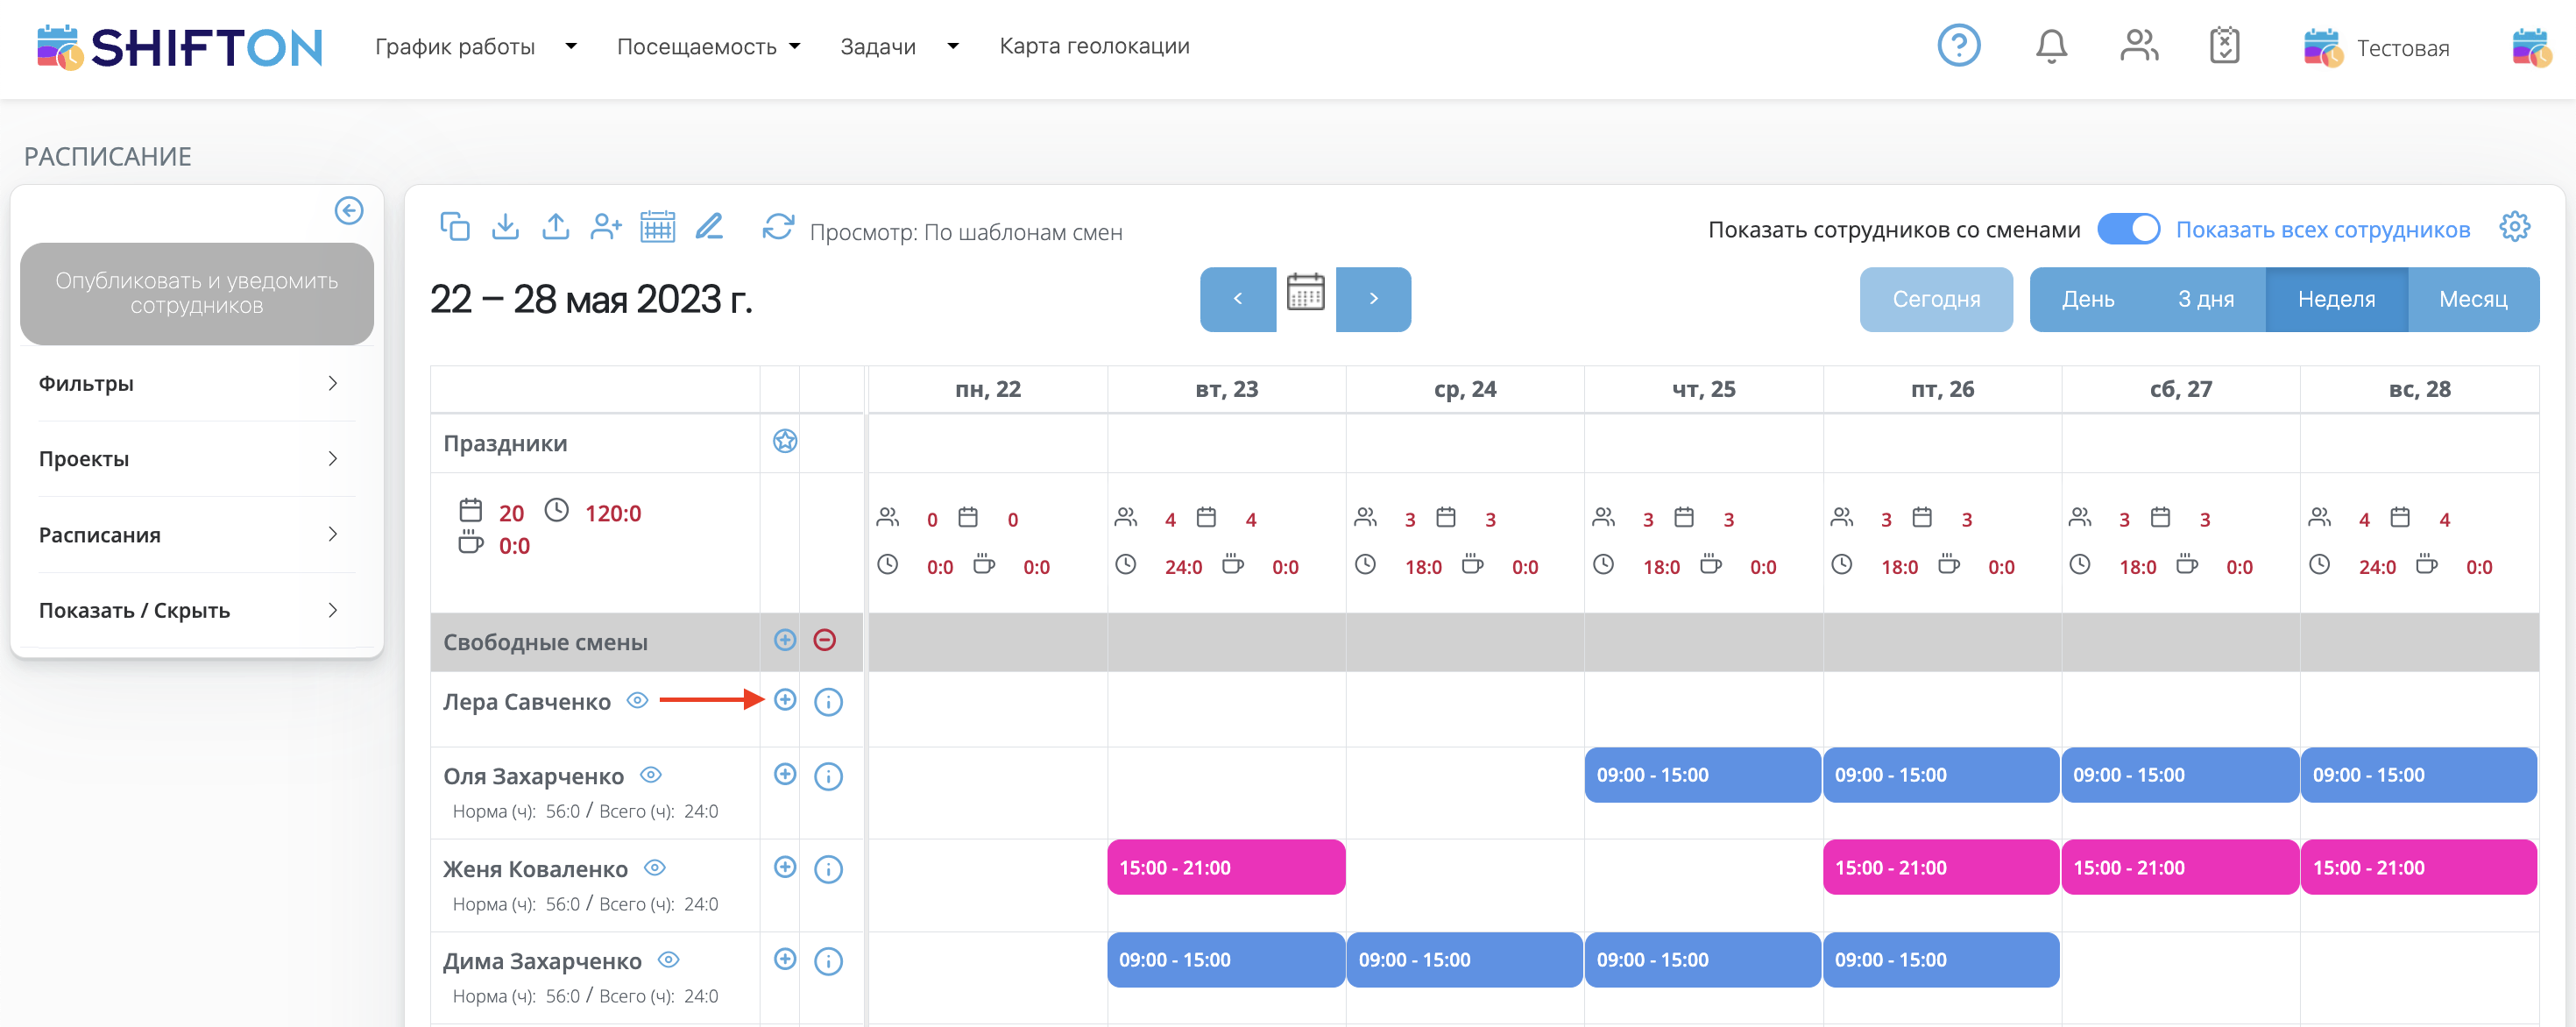The image size is (2576, 1027).
Task: Open schedule settings gear icon
Action: [x=2514, y=227]
